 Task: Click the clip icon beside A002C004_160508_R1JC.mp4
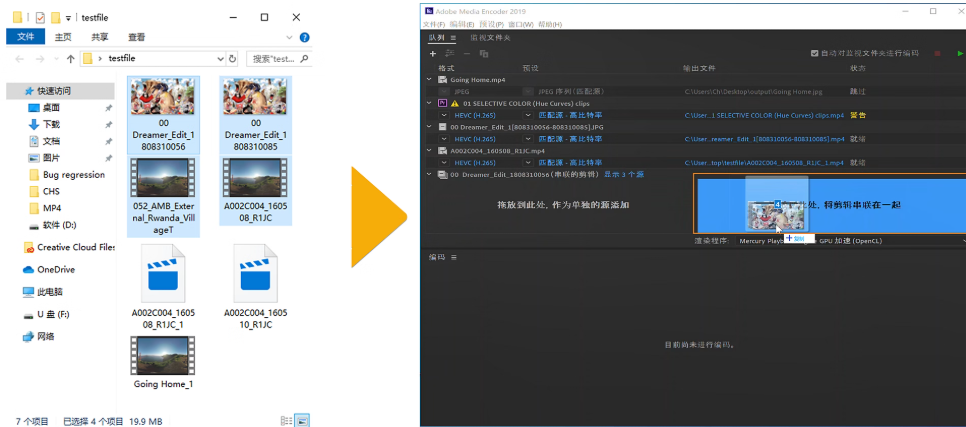coord(442,150)
